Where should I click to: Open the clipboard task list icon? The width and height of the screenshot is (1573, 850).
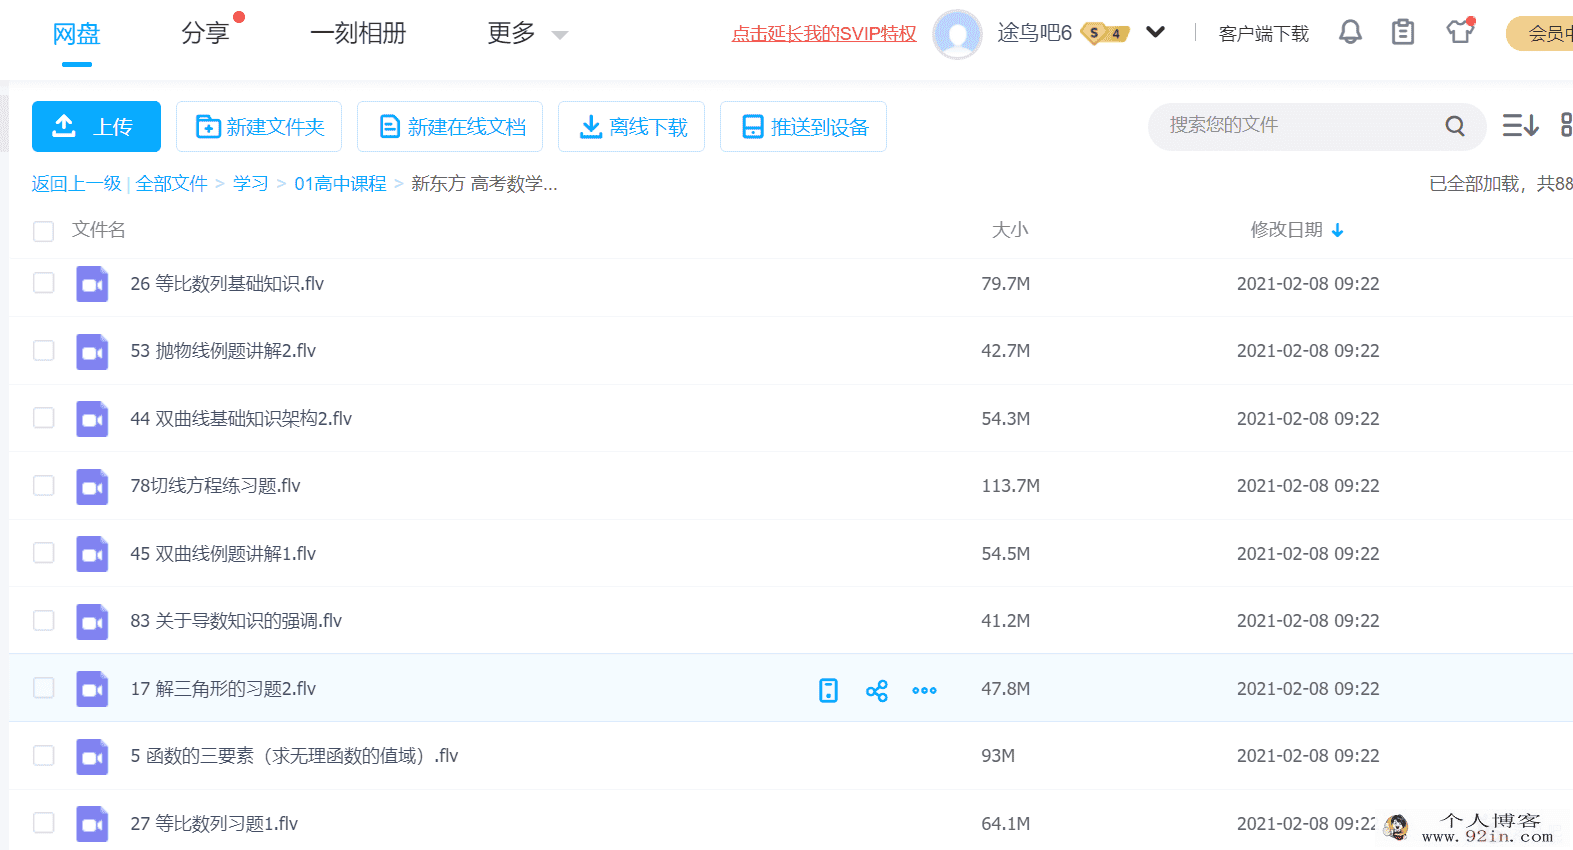(x=1403, y=32)
